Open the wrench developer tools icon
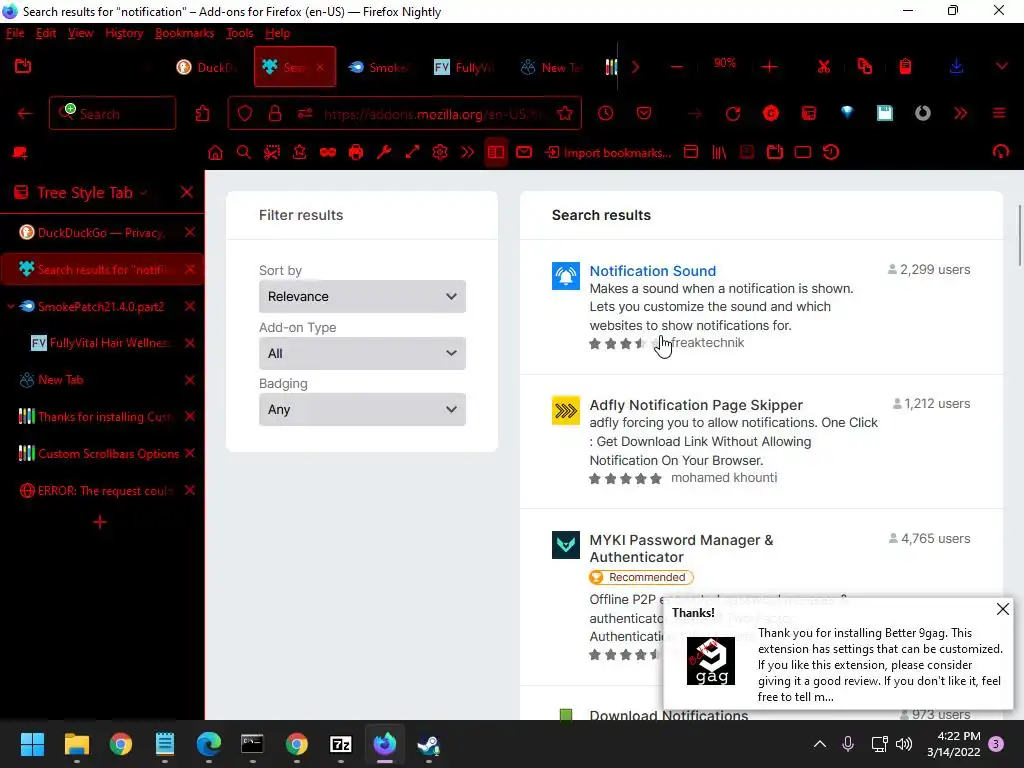This screenshot has height=768, width=1024. (384, 153)
